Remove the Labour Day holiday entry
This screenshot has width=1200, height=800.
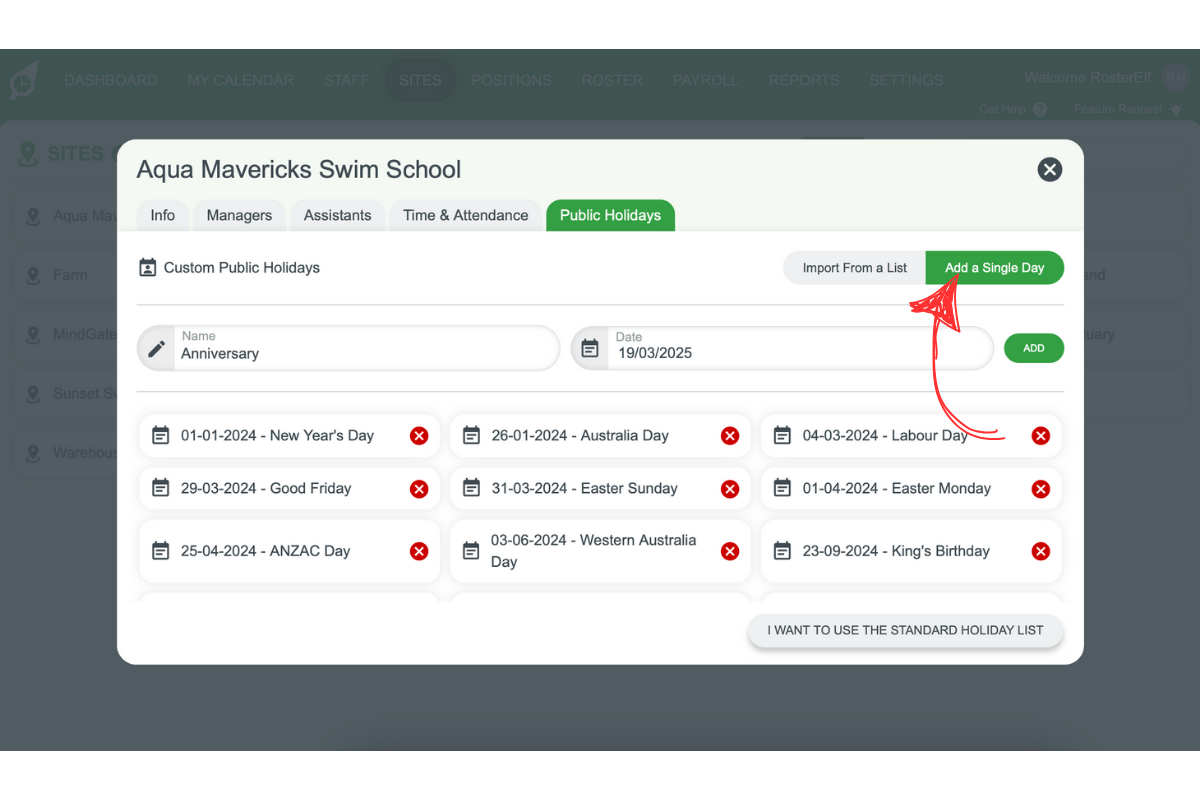[1040, 435]
